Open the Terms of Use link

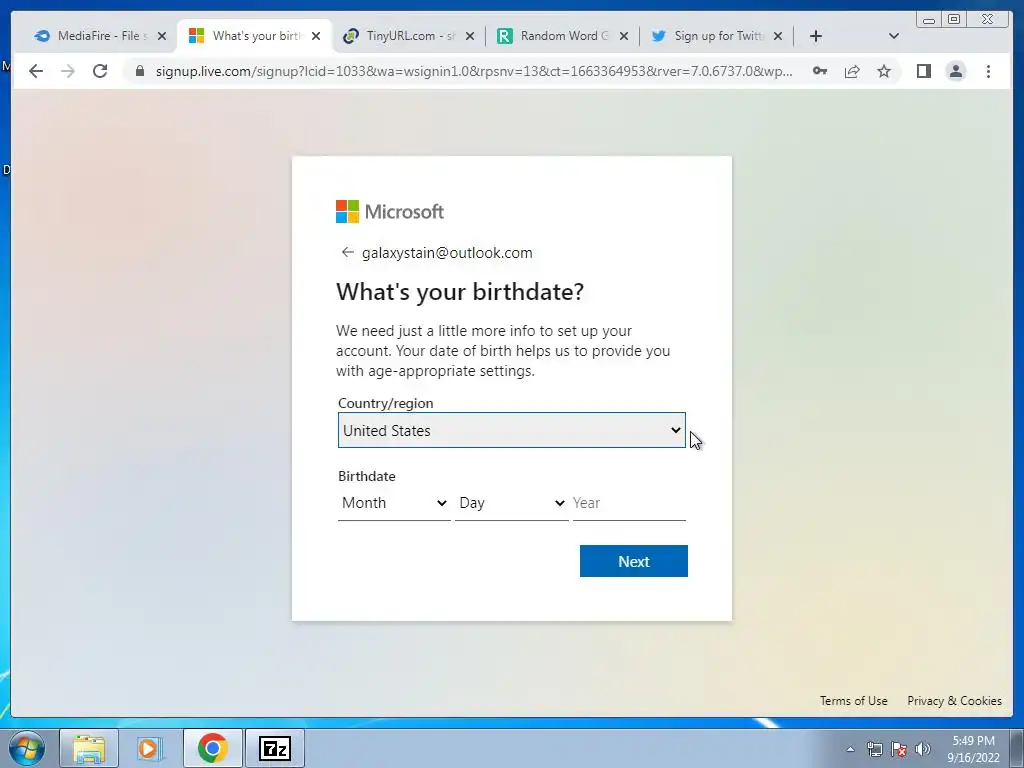[x=854, y=701]
